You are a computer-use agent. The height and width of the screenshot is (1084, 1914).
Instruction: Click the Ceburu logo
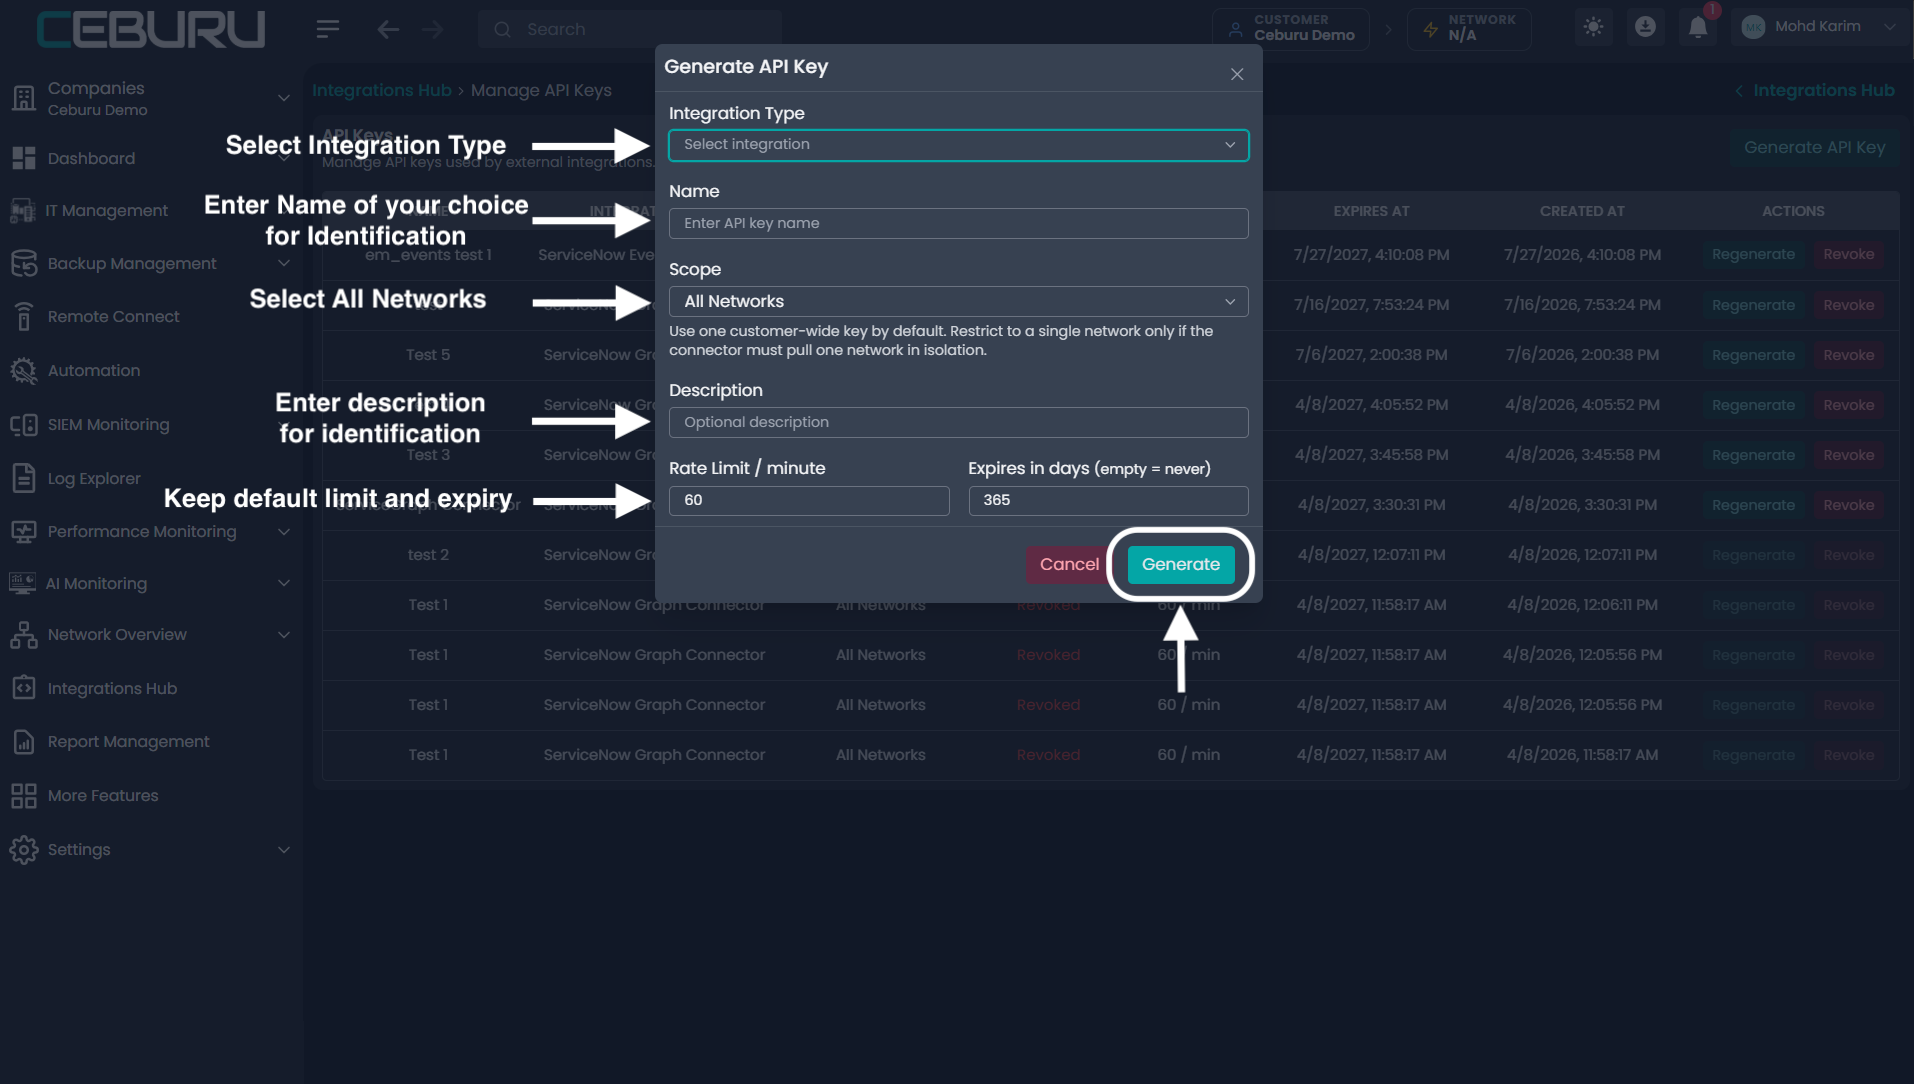tap(150, 29)
